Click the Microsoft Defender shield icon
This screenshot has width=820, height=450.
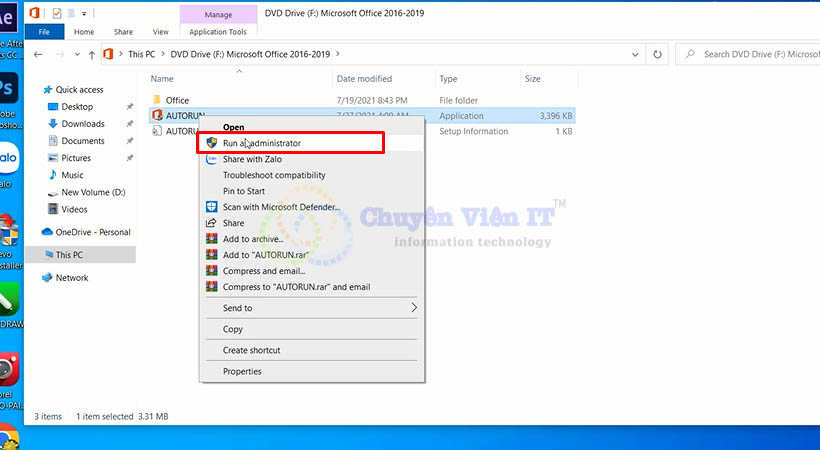pos(211,207)
